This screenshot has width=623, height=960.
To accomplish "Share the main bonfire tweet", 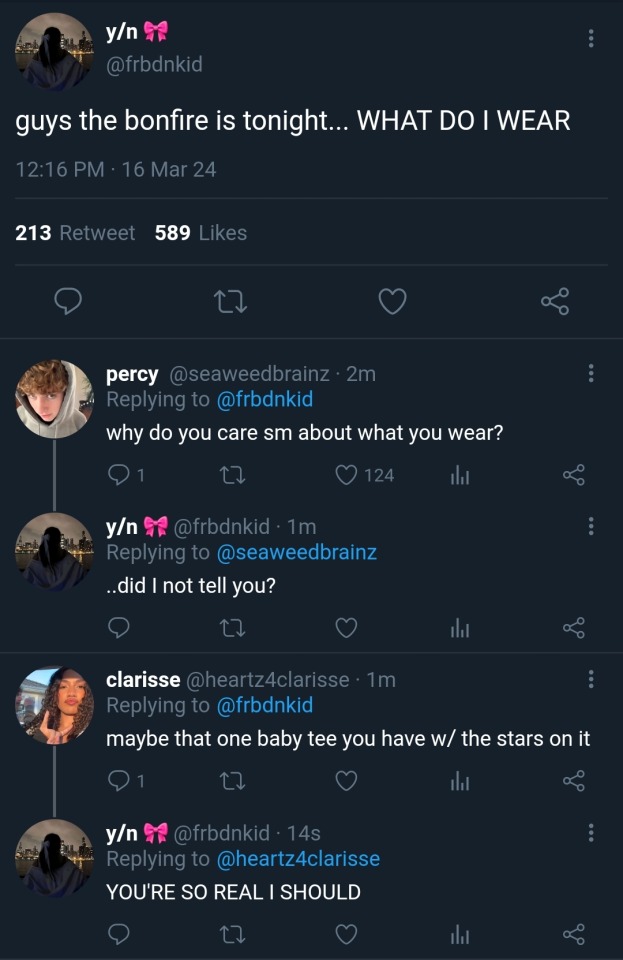I will pyautogui.click(x=555, y=301).
